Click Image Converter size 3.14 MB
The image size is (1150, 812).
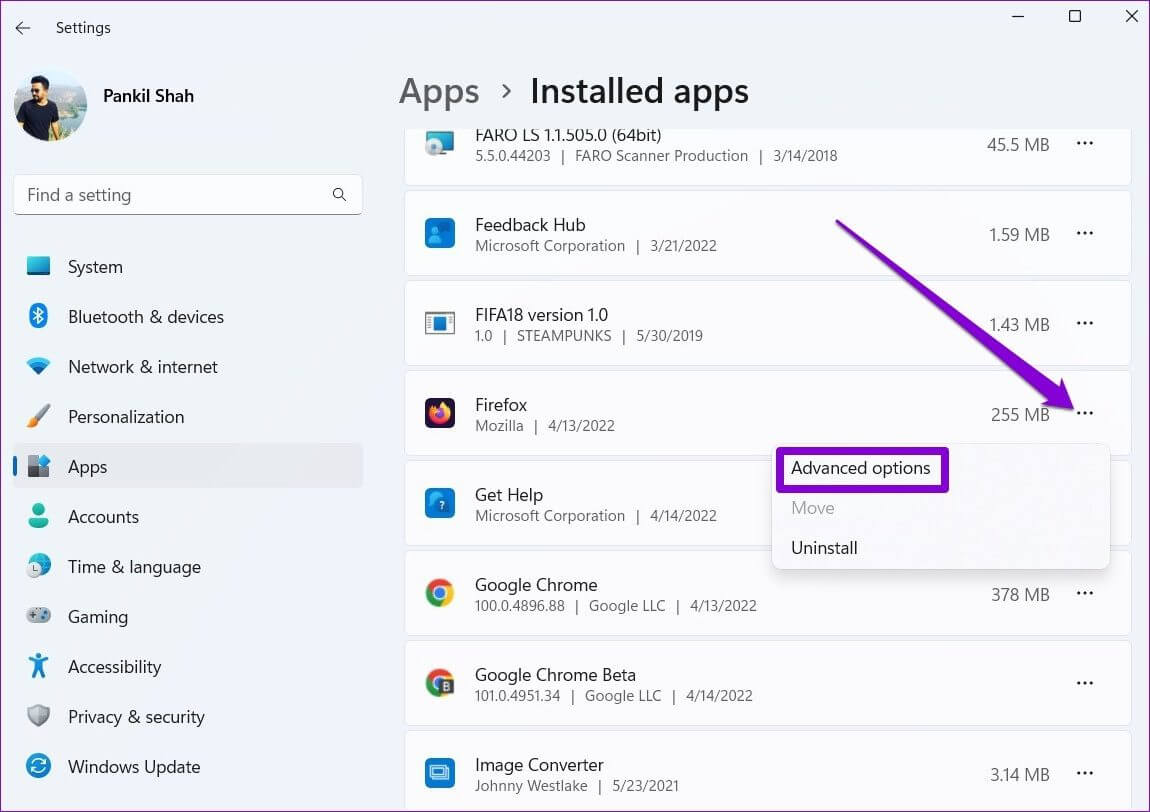coord(1019,775)
